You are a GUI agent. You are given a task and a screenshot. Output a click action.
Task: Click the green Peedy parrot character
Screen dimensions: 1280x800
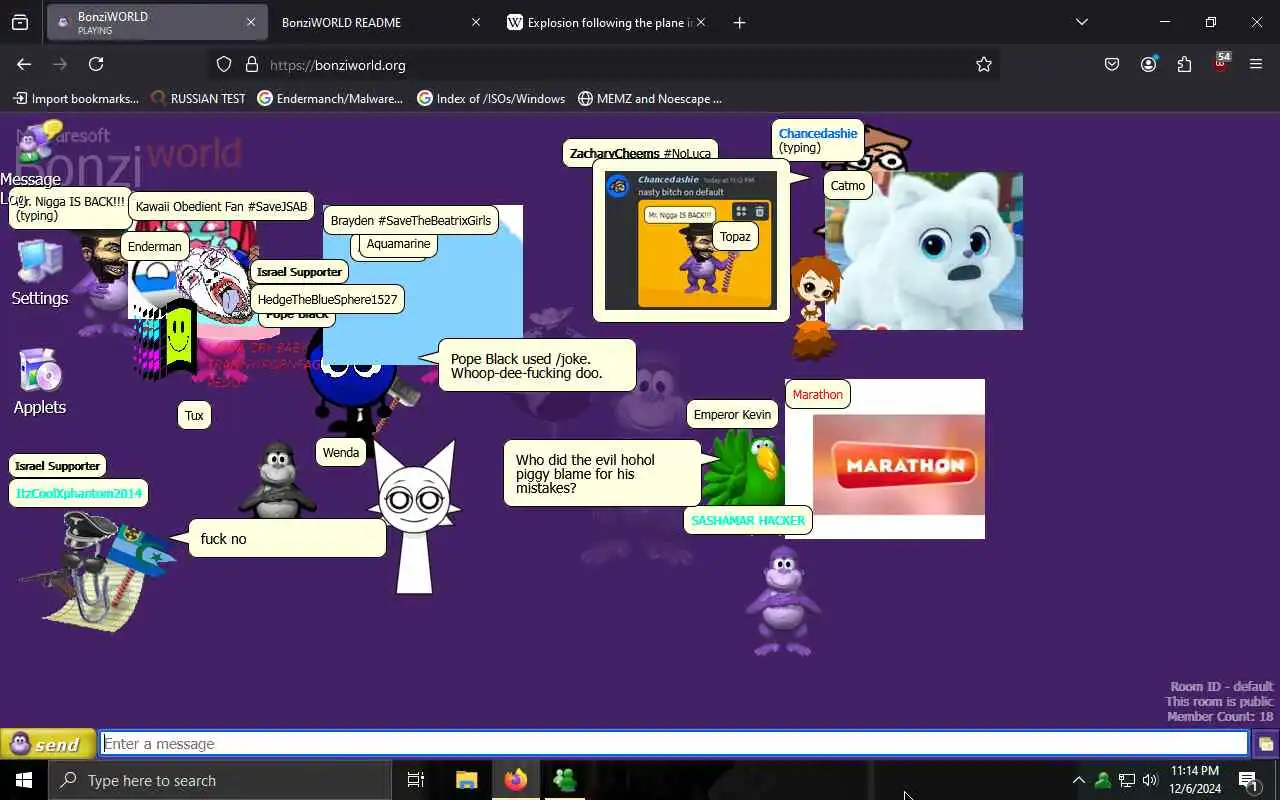click(x=744, y=468)
